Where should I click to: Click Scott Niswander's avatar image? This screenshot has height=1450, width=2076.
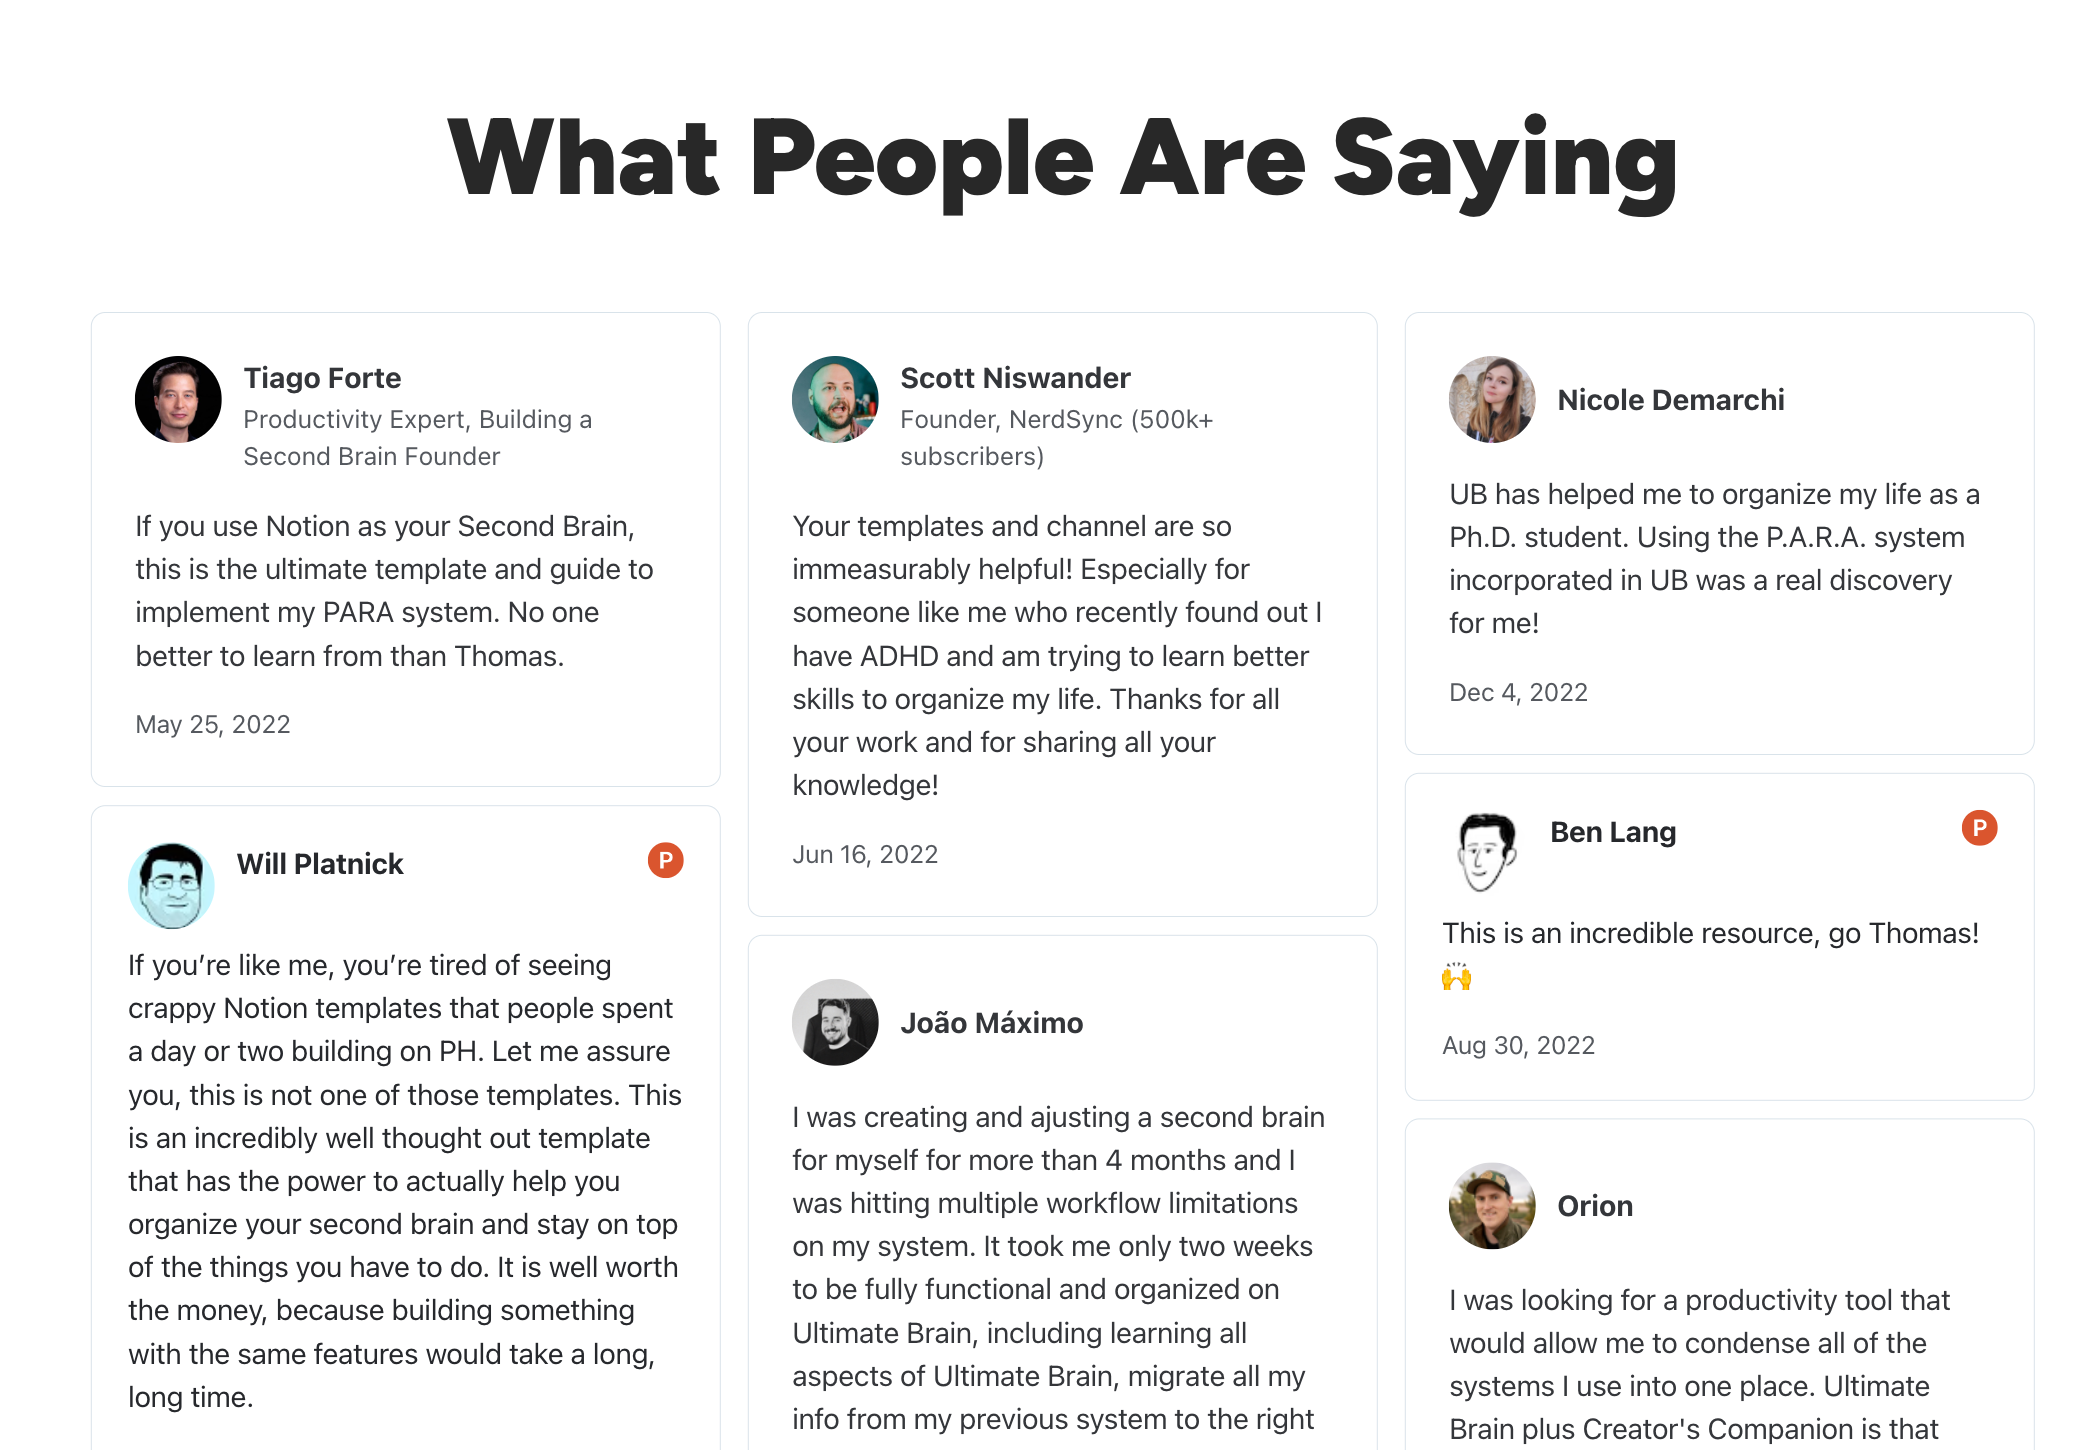click(x=835, y=399)
